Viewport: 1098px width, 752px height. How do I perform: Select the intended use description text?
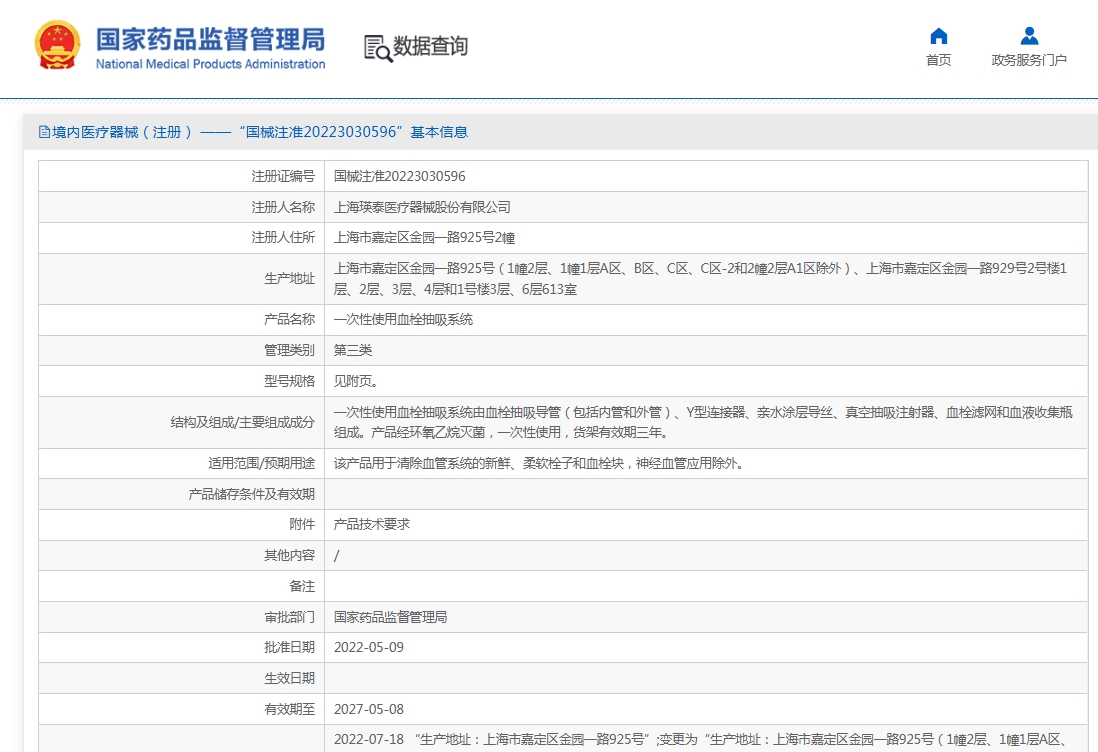pos(538,464)
